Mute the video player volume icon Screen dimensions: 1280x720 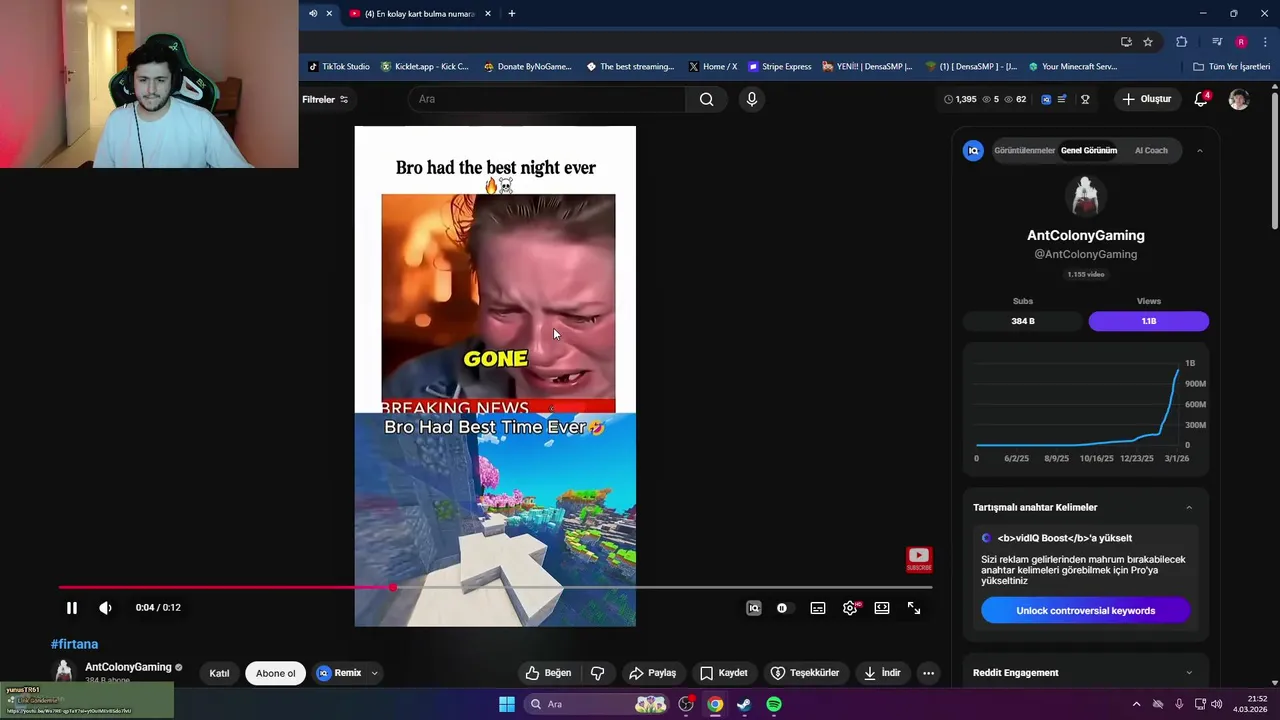(x=105, y=608)
